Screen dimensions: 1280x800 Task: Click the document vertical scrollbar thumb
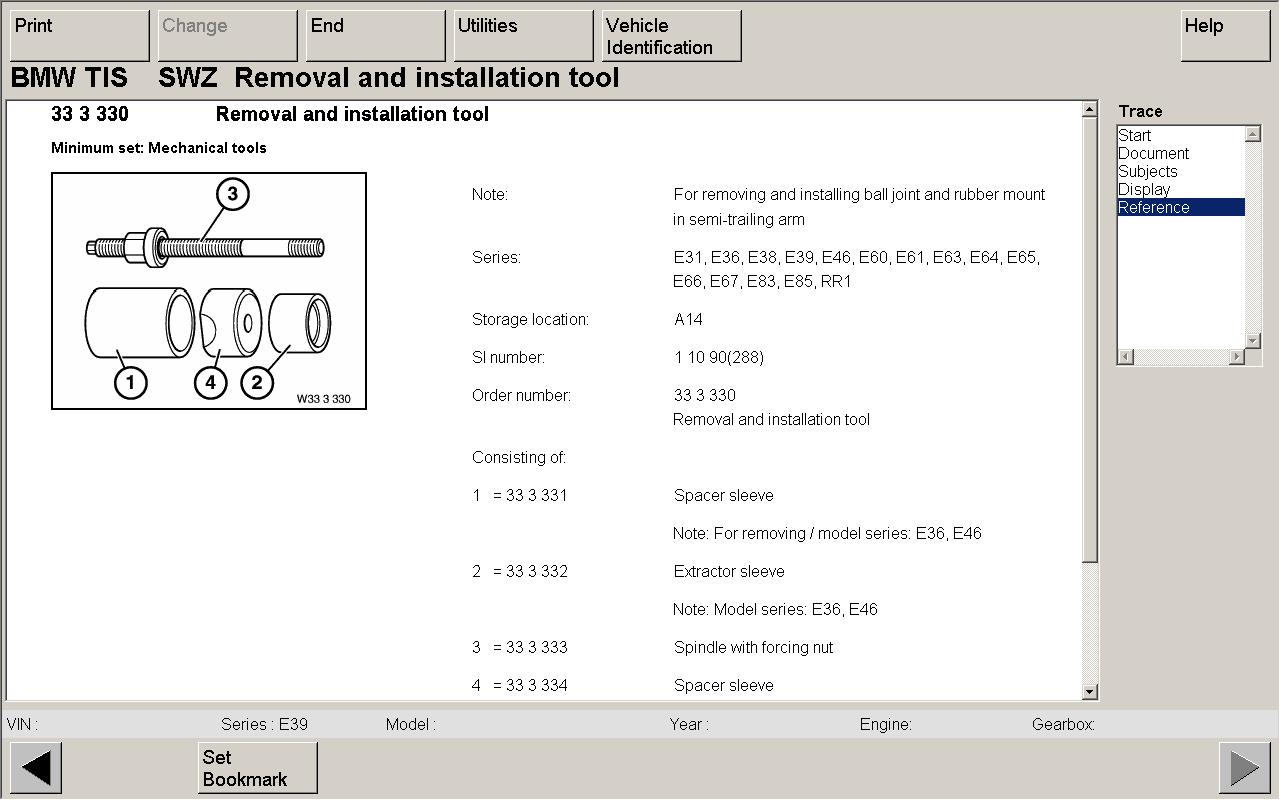(1090, 340)
